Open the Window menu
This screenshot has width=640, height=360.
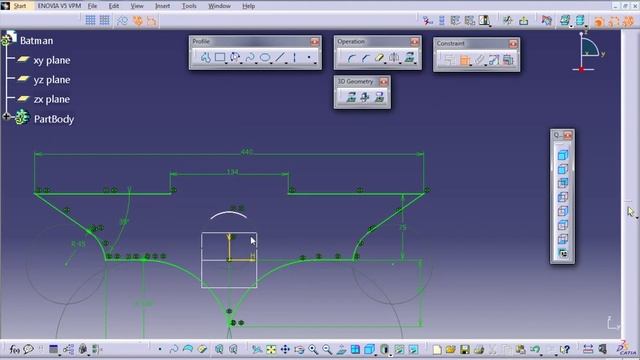219,6
